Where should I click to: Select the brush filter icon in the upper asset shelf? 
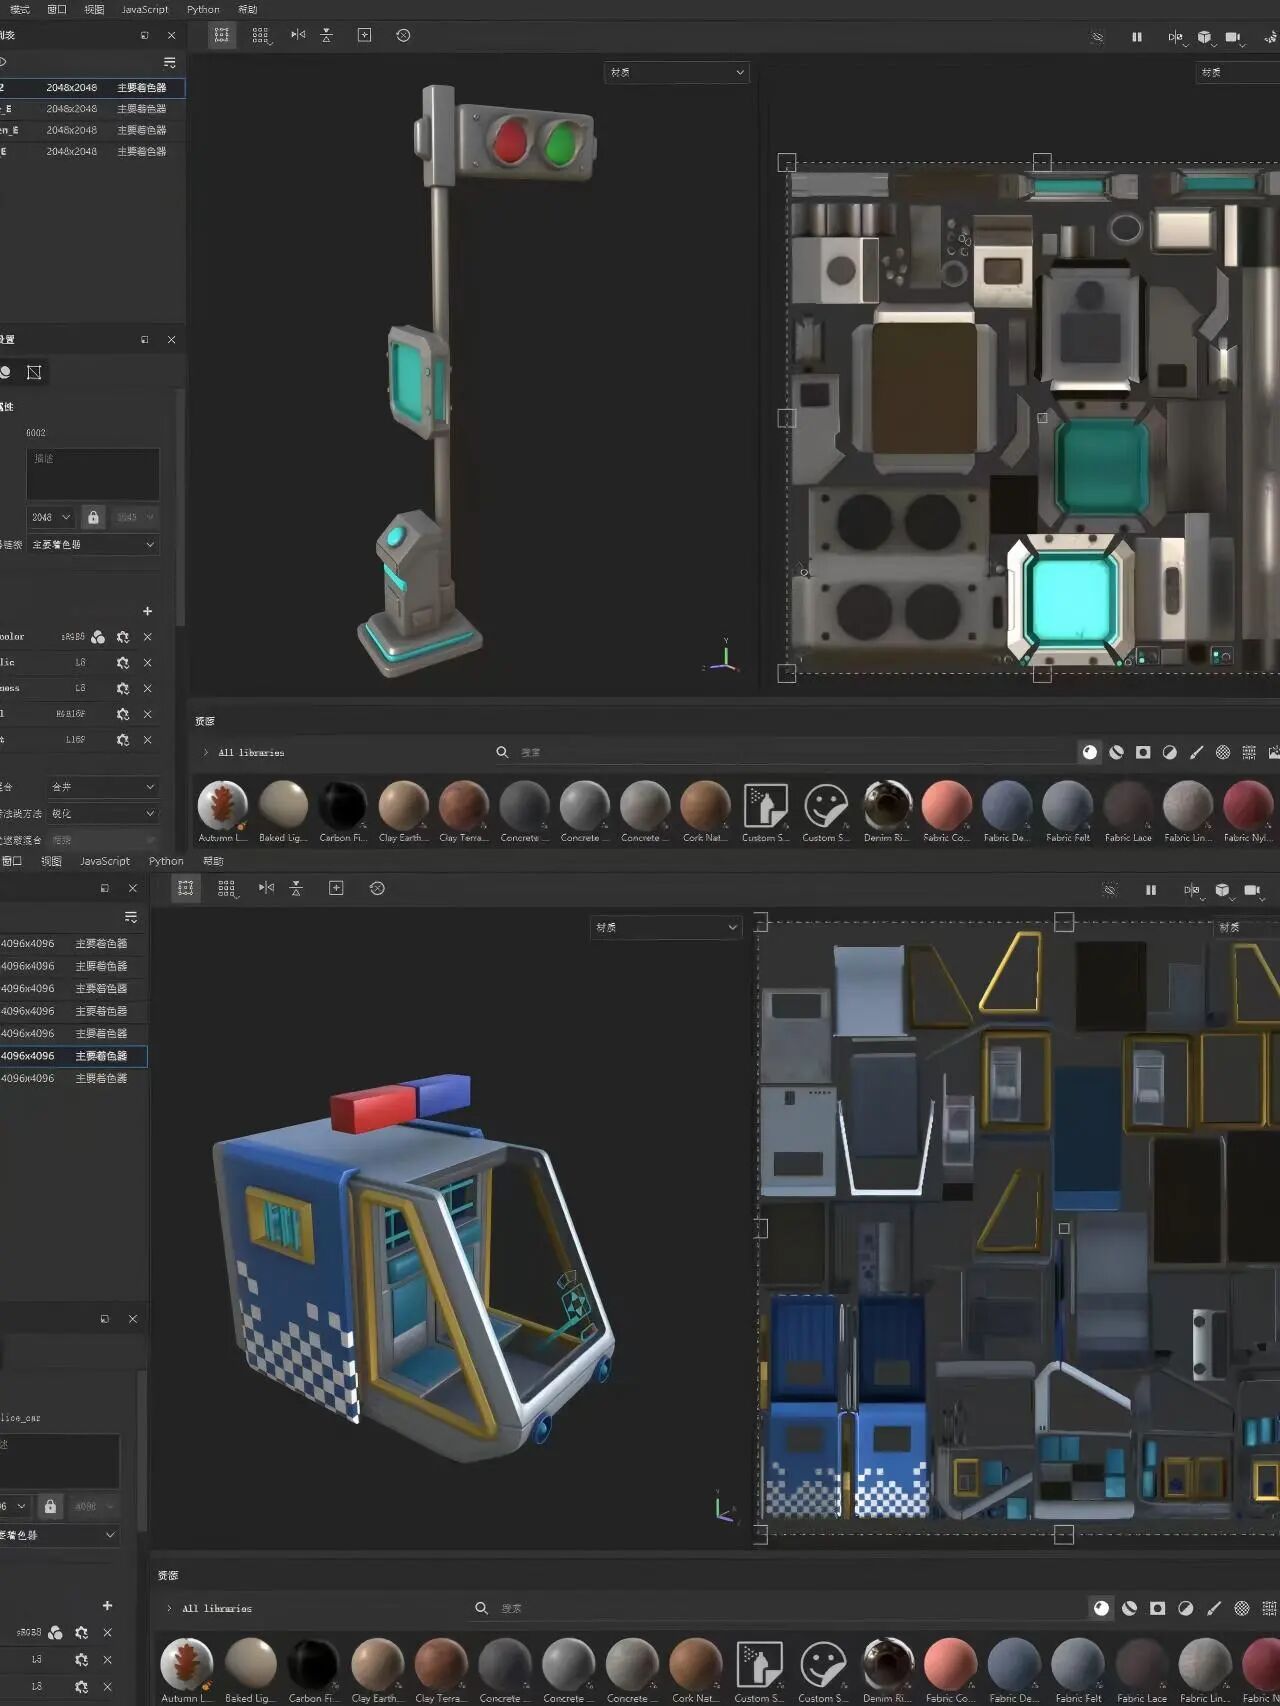click(x=1196, y=752)
